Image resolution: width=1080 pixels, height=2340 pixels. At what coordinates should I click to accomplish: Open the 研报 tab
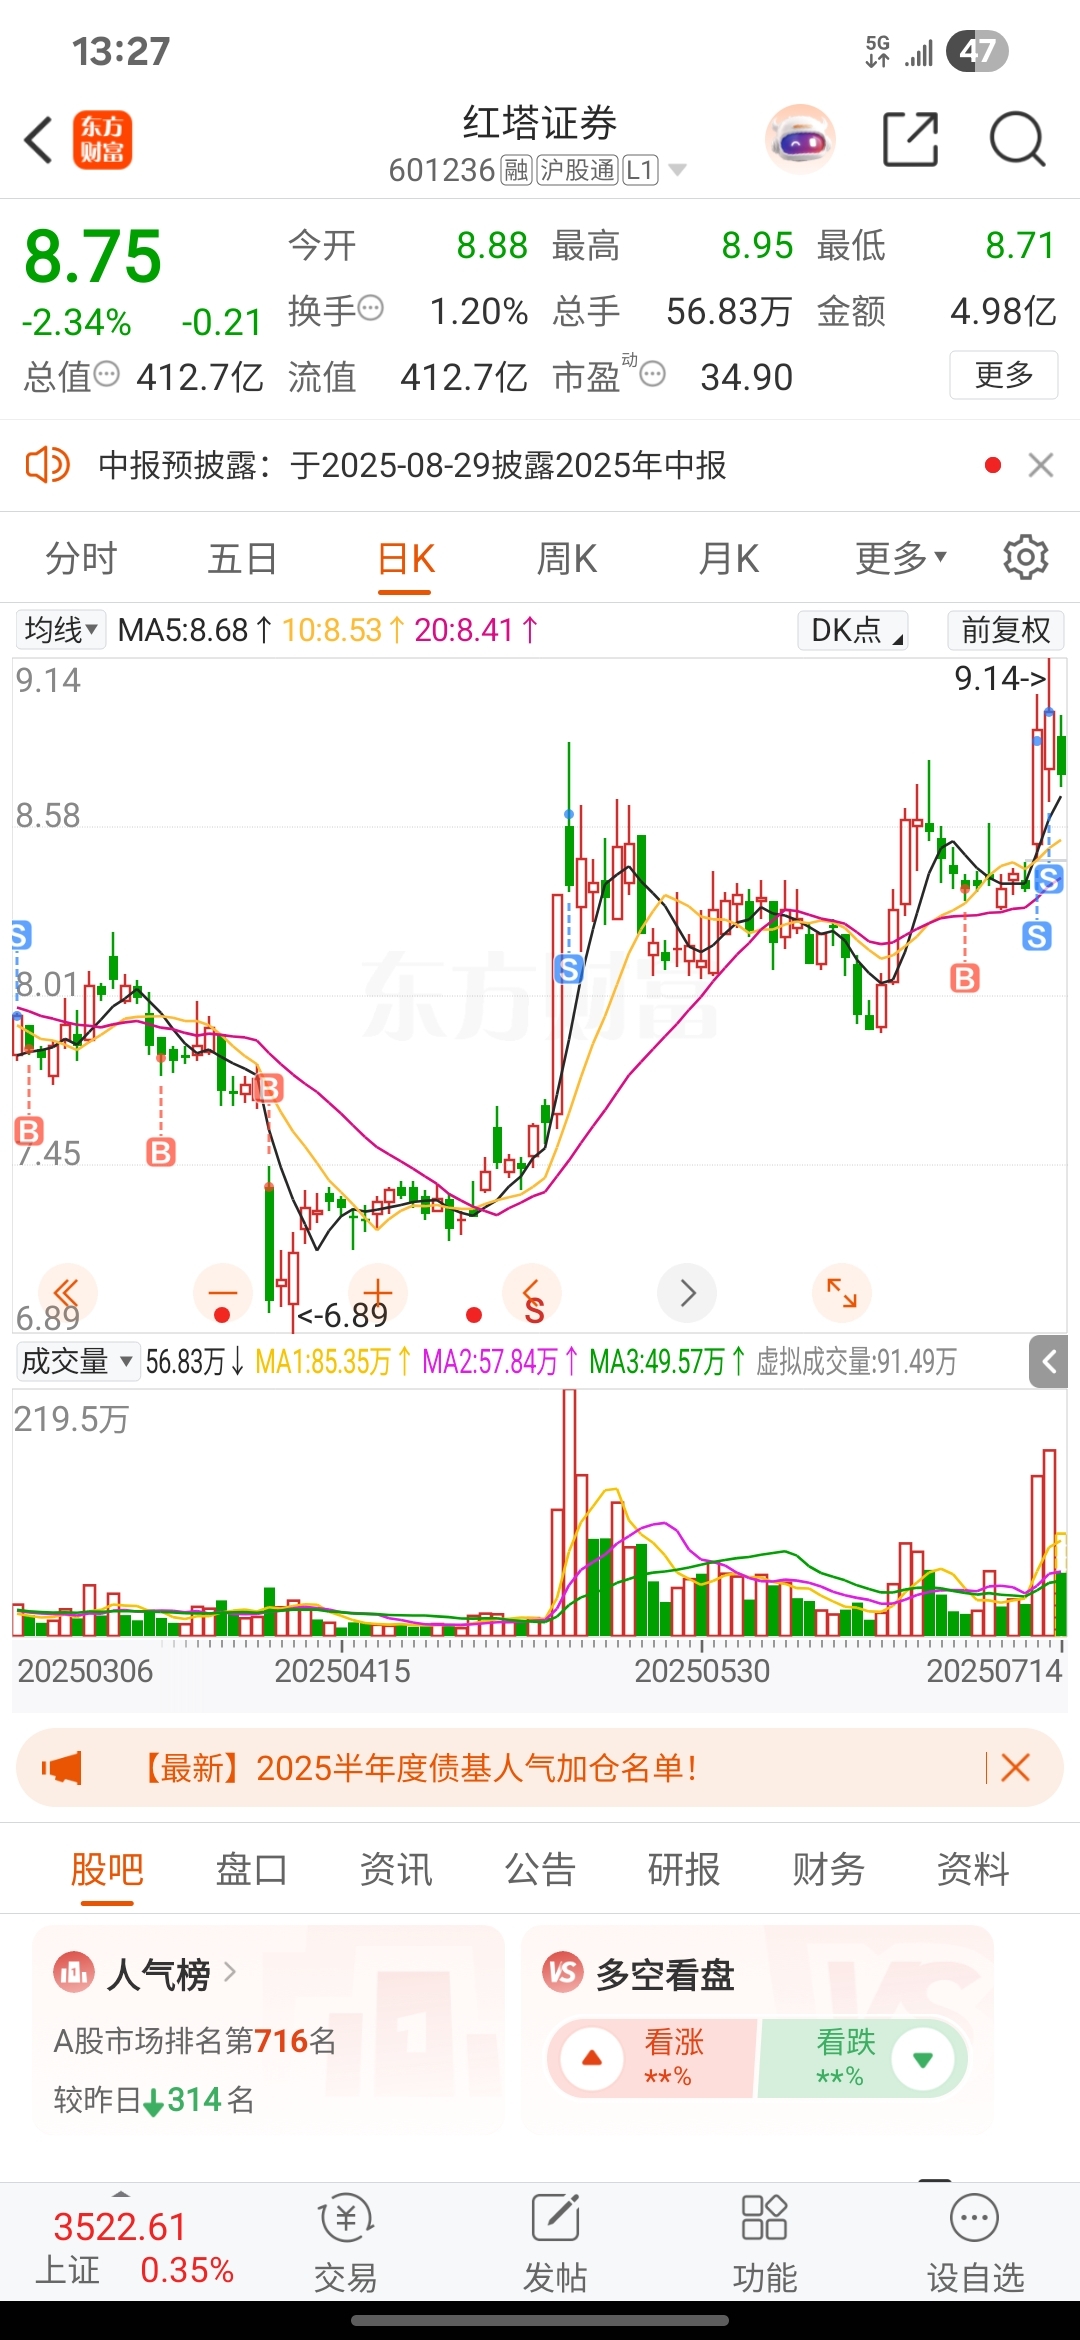(684, 1868)
